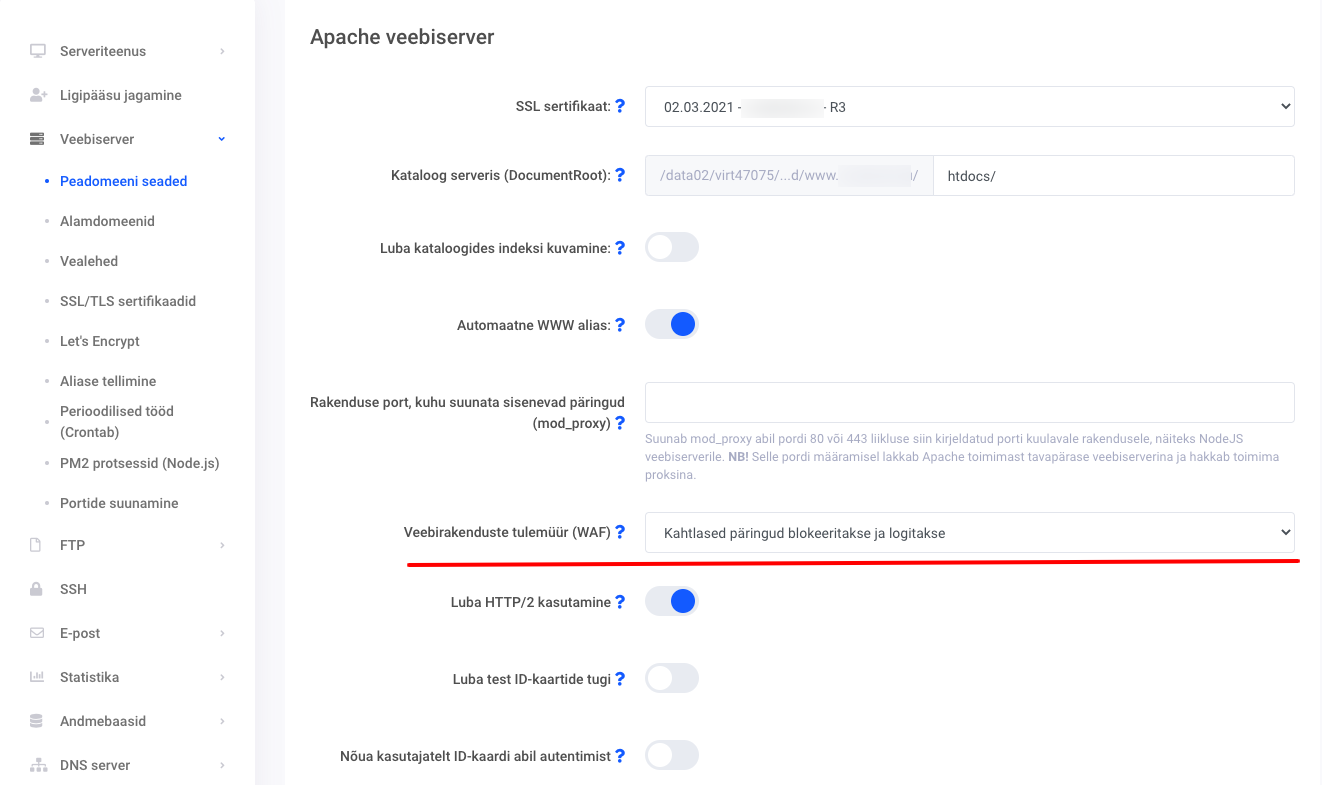The height and width of the screenshot is (785, 1322).
Task: Click the mod_proxy application port field
Action: [x=969, y=402]
